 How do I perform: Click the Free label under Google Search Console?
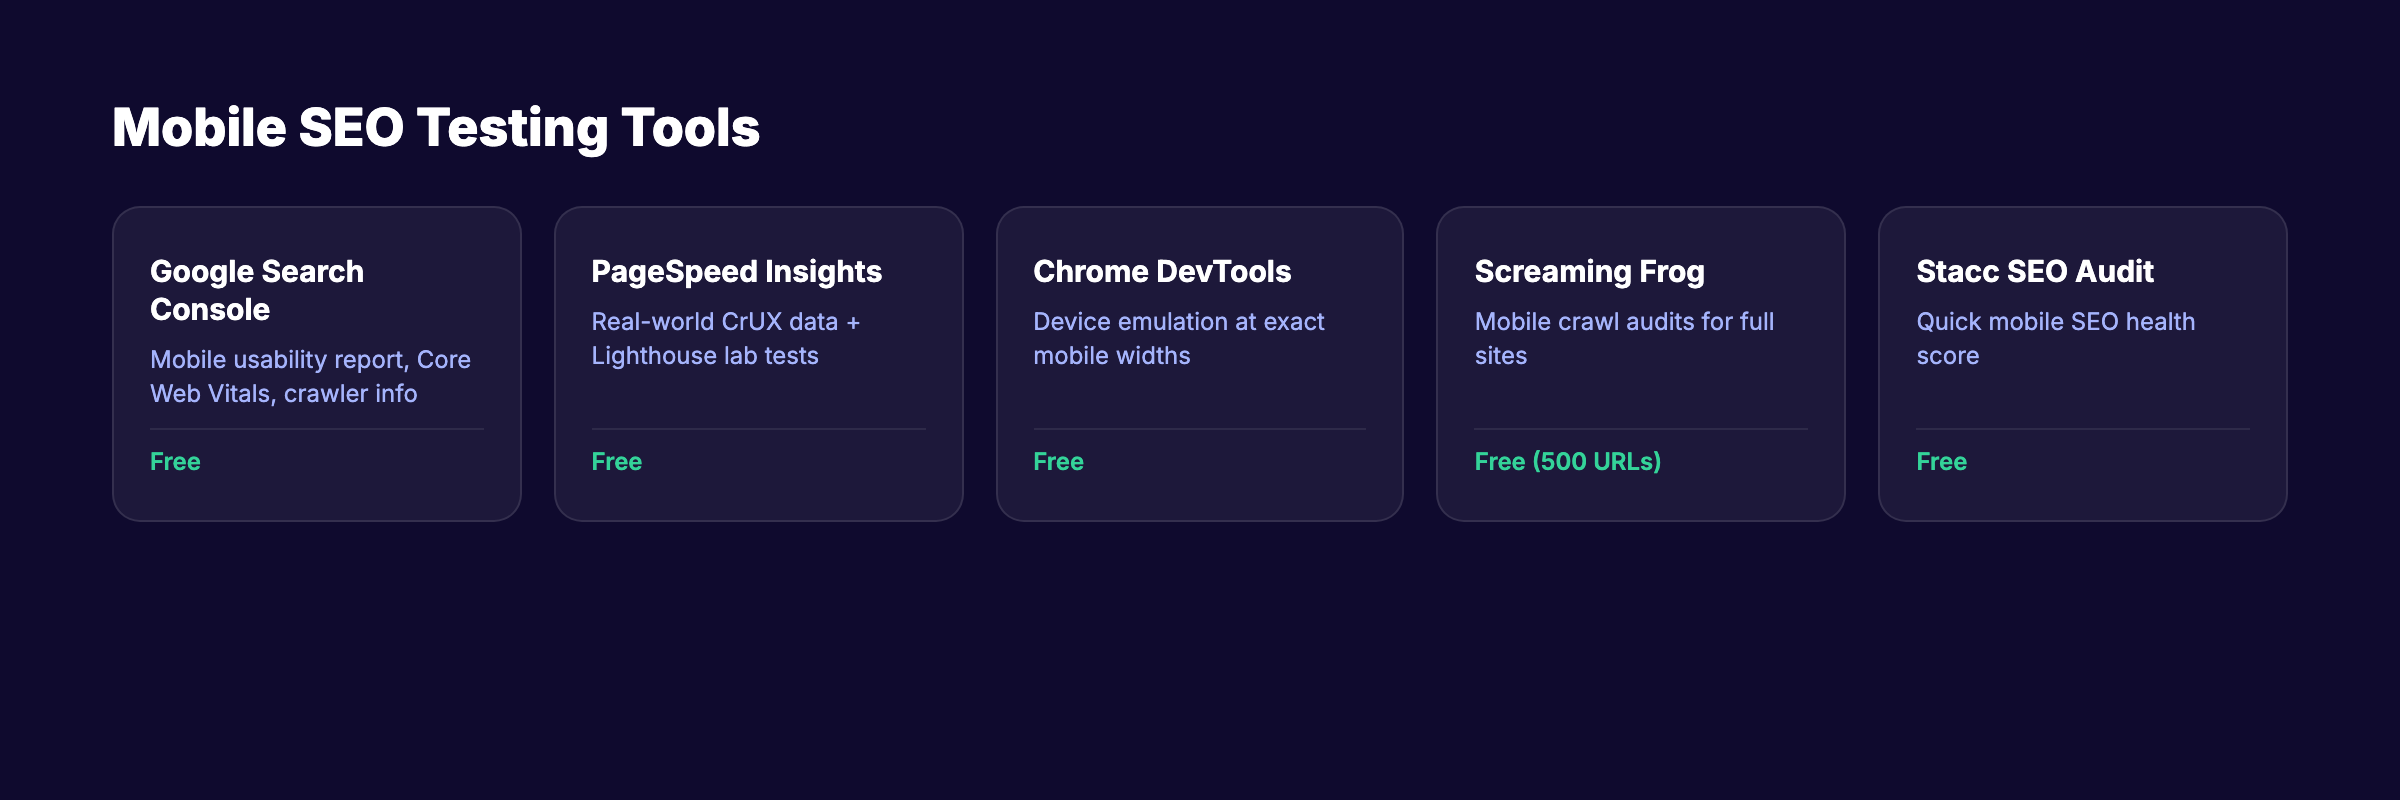point(175,461)
